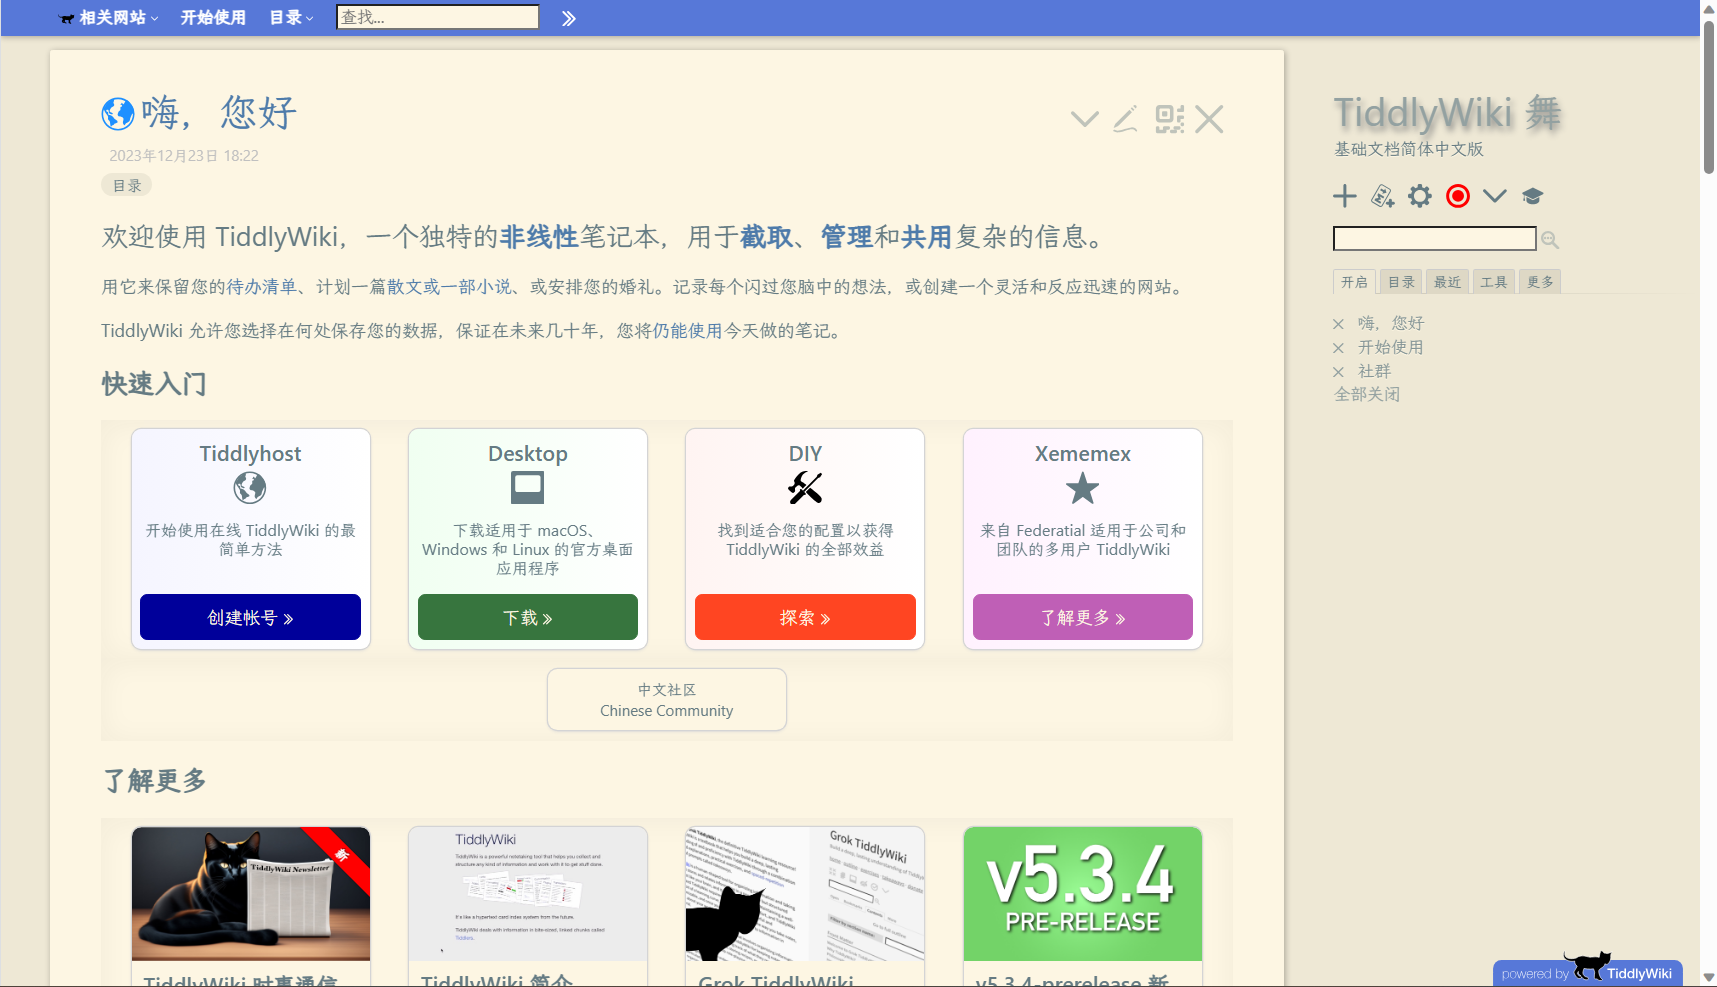
Task: Click the 快速入门 heading
Action: (x=154, y=384)
